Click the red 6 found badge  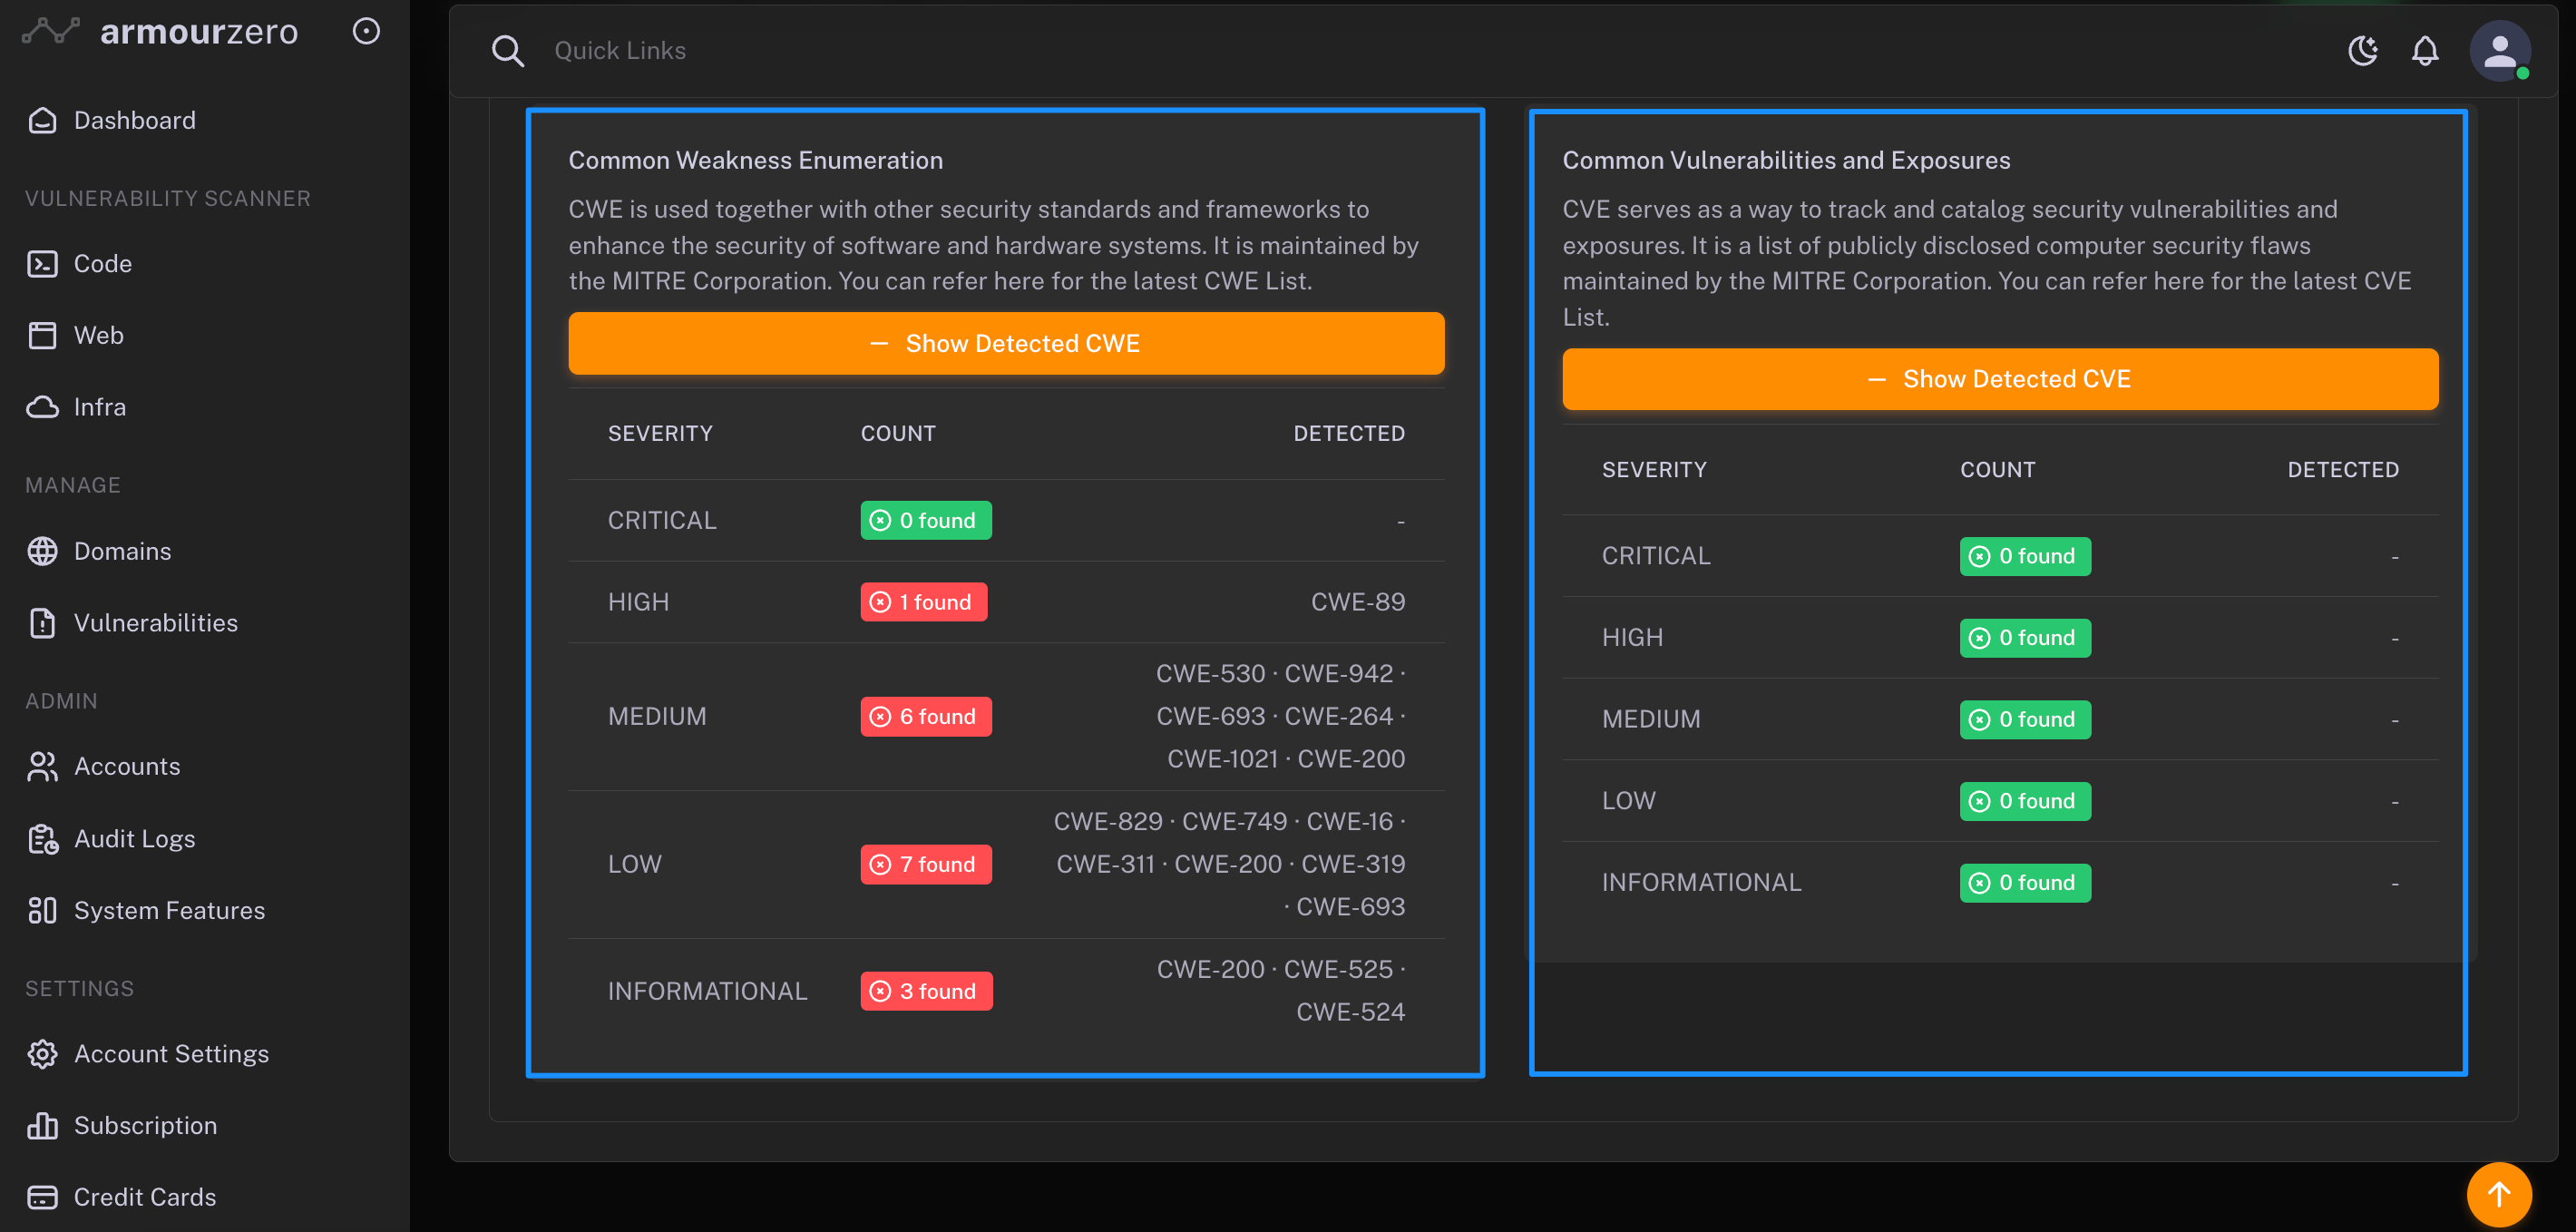coord(926,716)
